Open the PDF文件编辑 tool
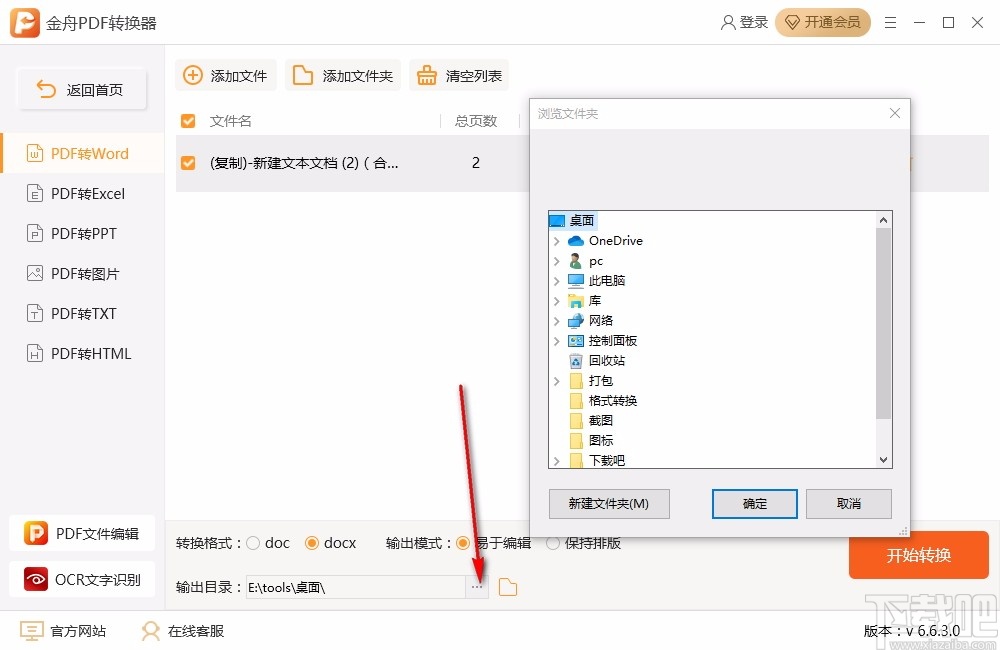 click(82, 533)
